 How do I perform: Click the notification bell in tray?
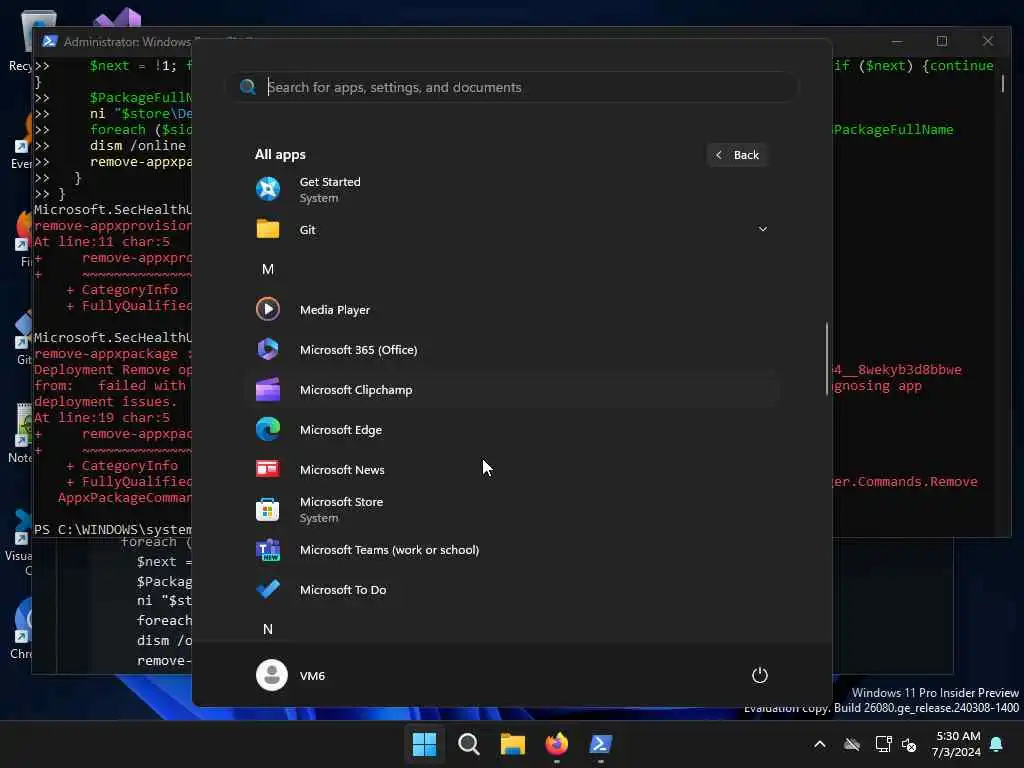(x=997, y=744)
